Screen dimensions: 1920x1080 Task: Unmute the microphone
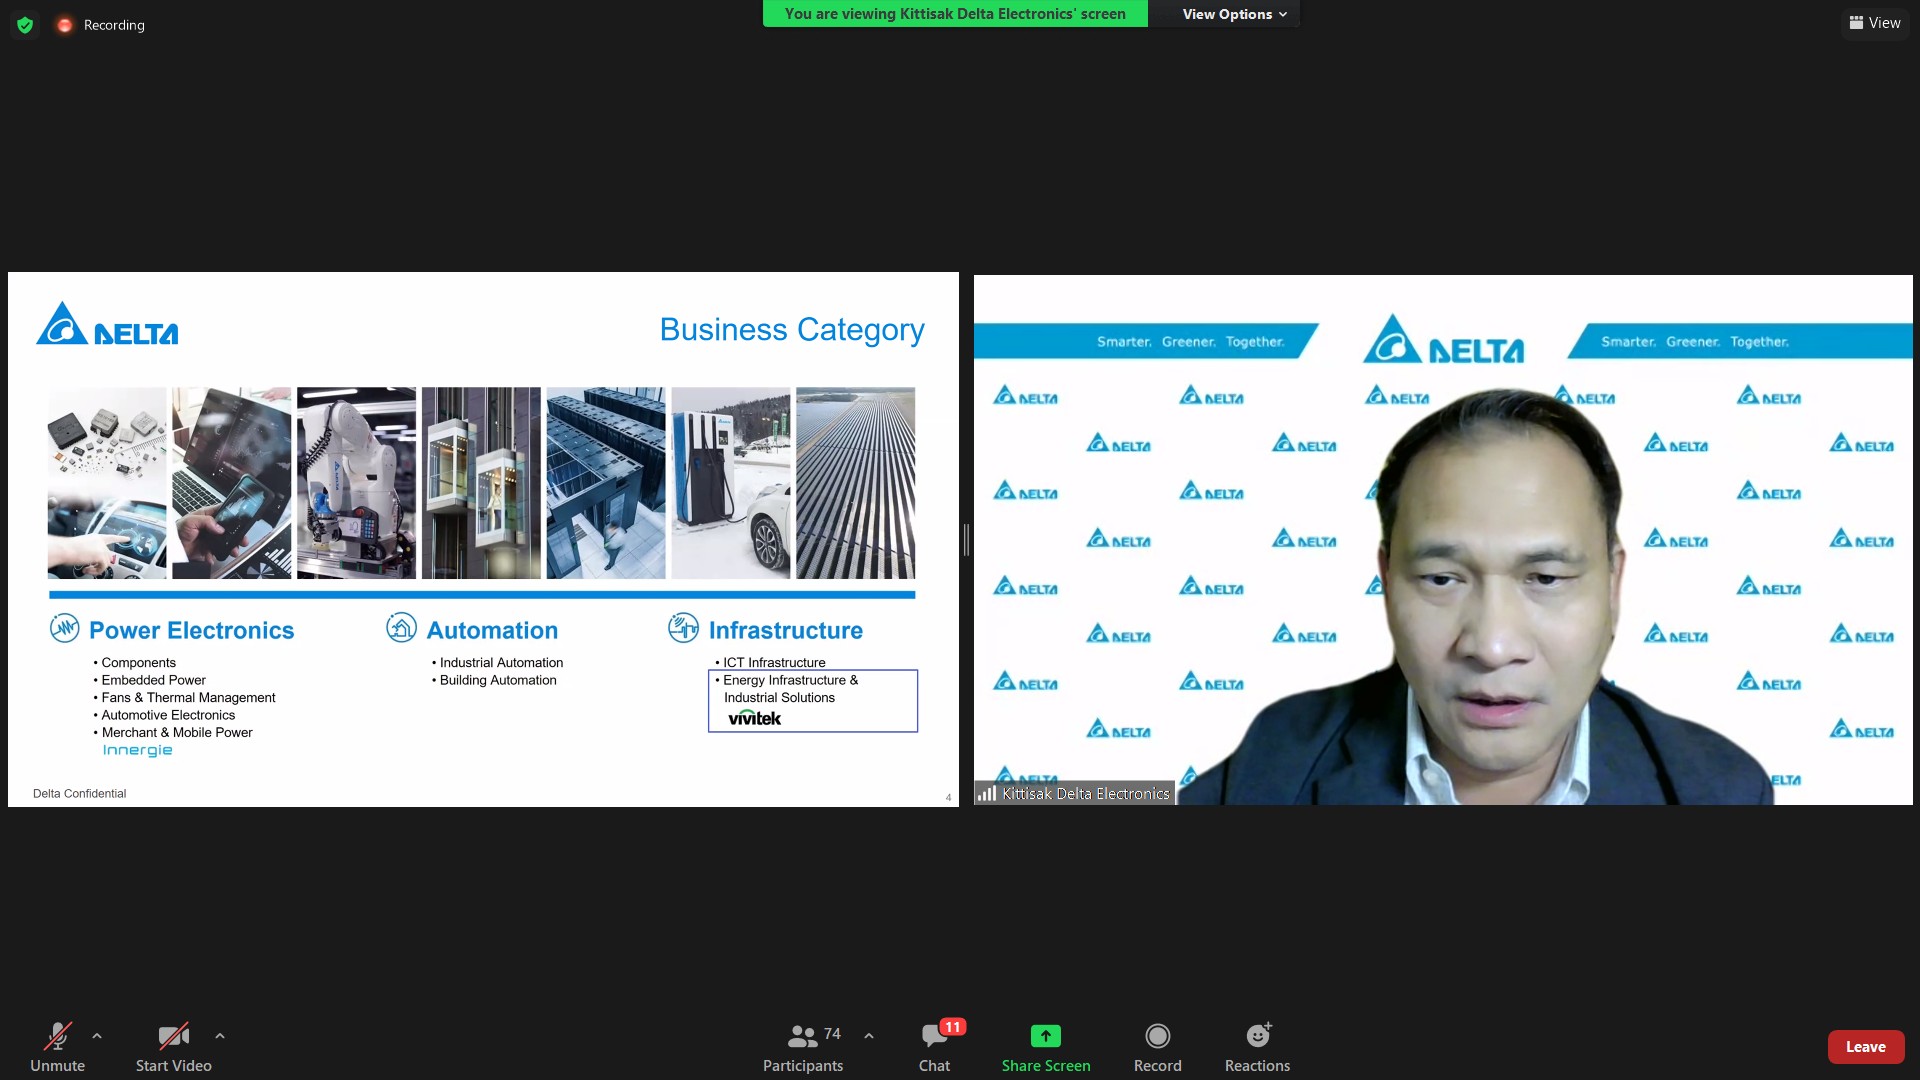coord(57,1046)
